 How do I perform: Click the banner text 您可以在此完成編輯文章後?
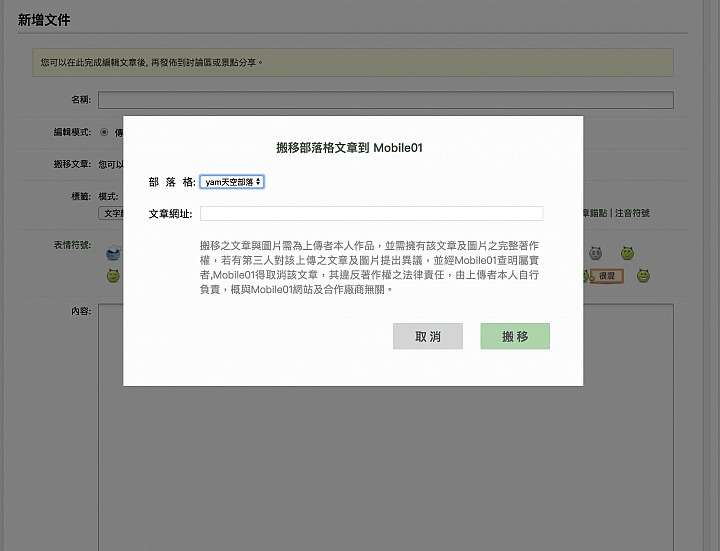pos(94,62)
